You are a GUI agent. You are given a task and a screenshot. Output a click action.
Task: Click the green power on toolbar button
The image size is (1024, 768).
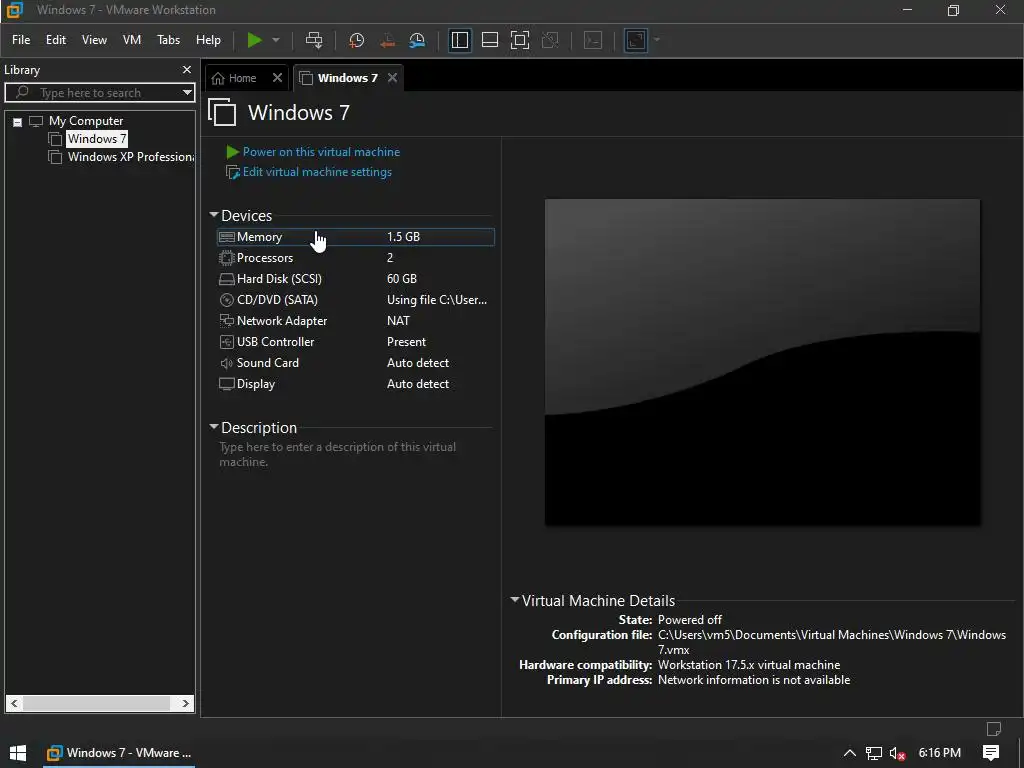[254, 40]
